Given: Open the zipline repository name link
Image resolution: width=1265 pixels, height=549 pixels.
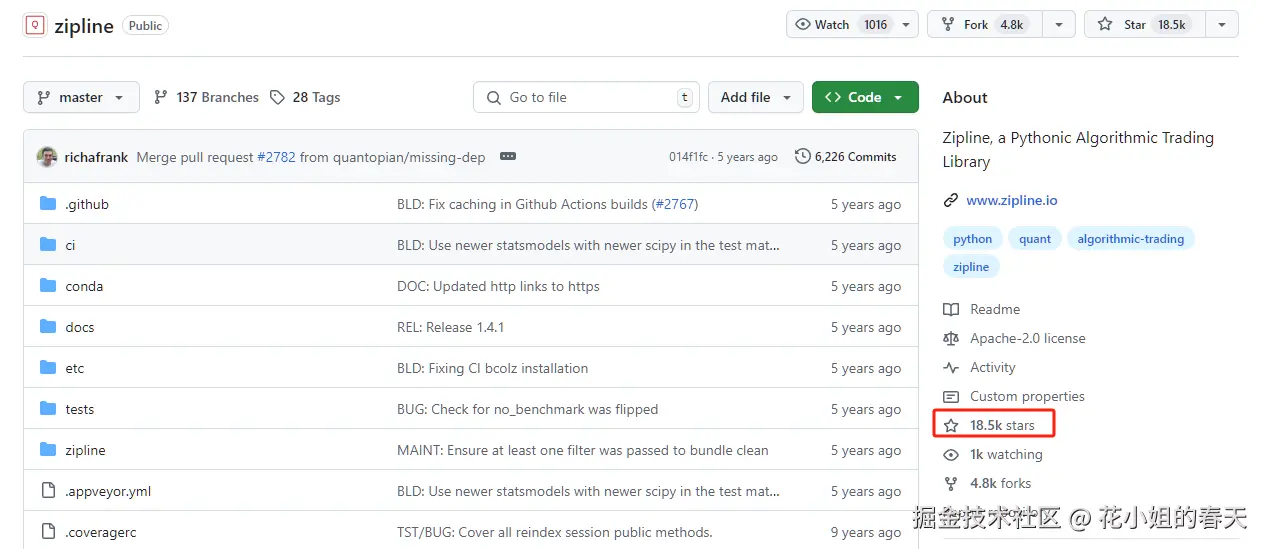Looking at the screenshot, I should 84,26.
